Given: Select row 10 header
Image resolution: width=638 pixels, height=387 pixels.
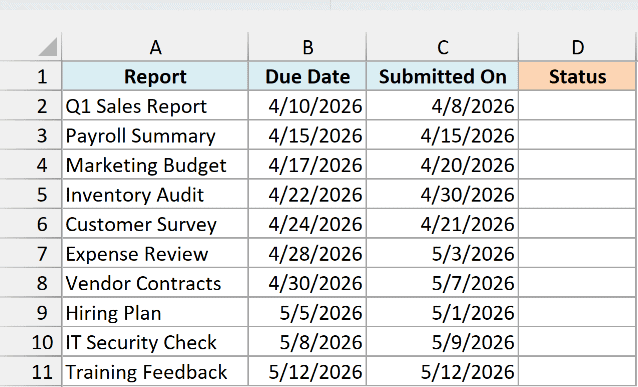Looking at the screenshot, I should 31,342.
